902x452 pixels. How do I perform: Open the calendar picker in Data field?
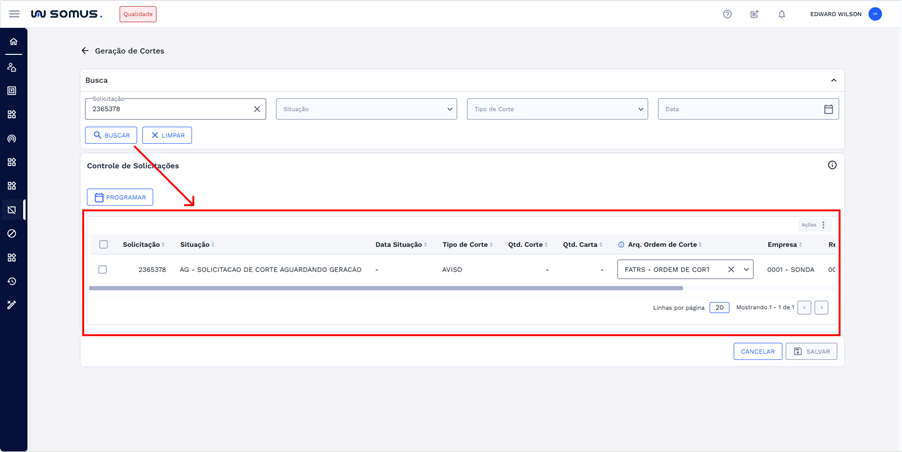828,109
